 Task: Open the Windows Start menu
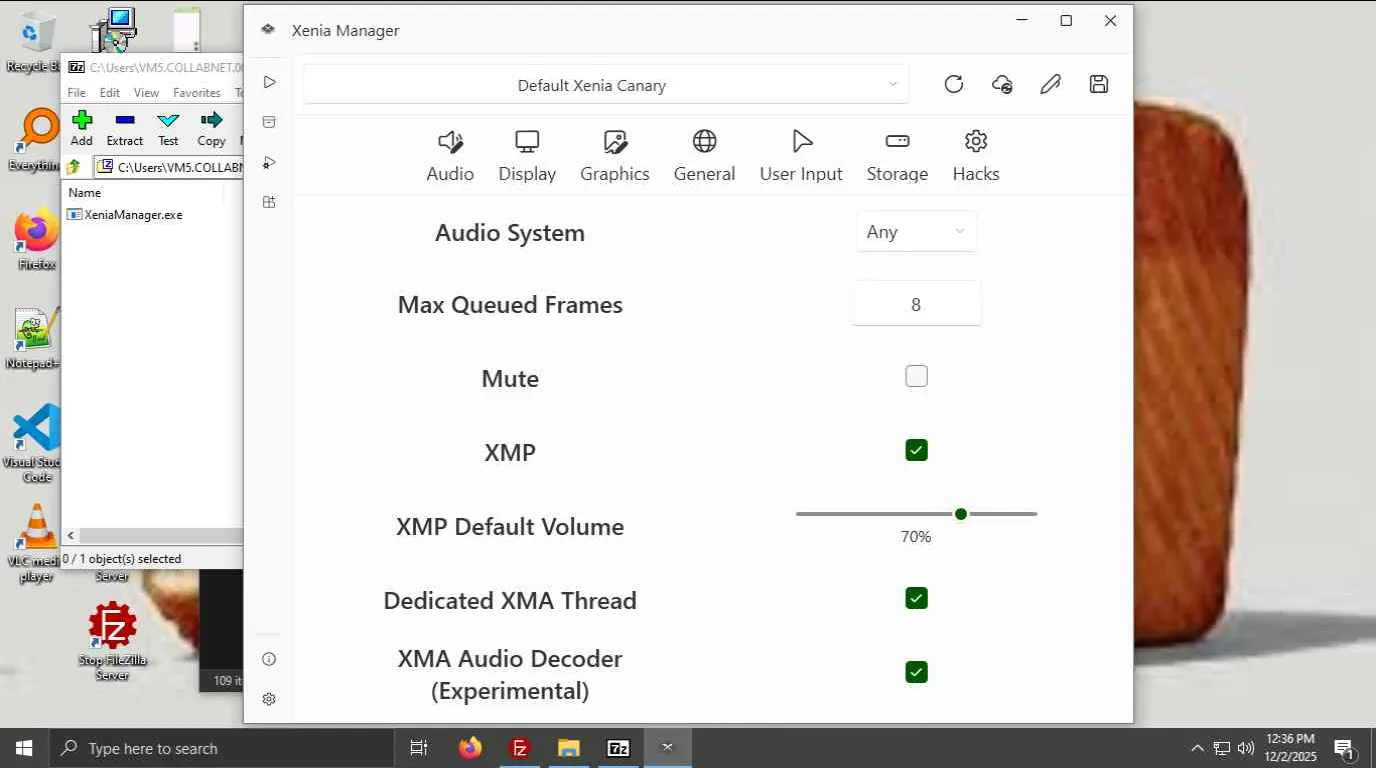tap(24, 748)
